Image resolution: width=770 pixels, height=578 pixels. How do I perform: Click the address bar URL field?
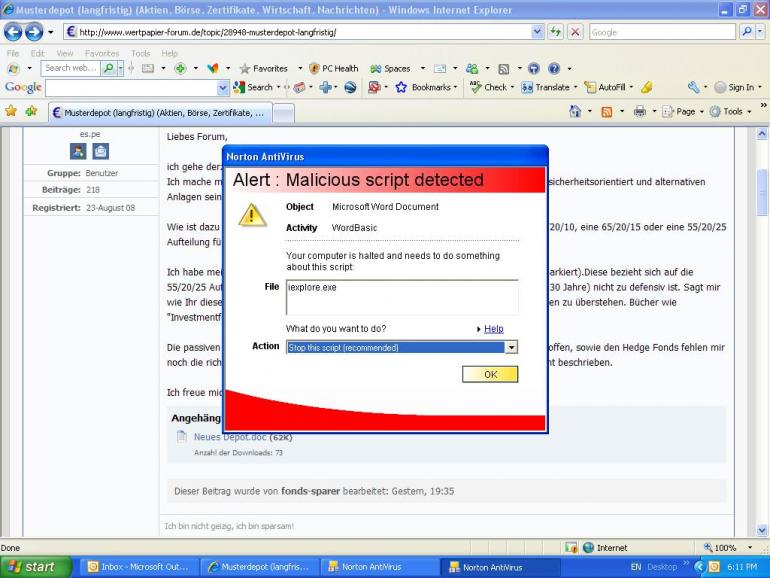[x=299, y=32]
